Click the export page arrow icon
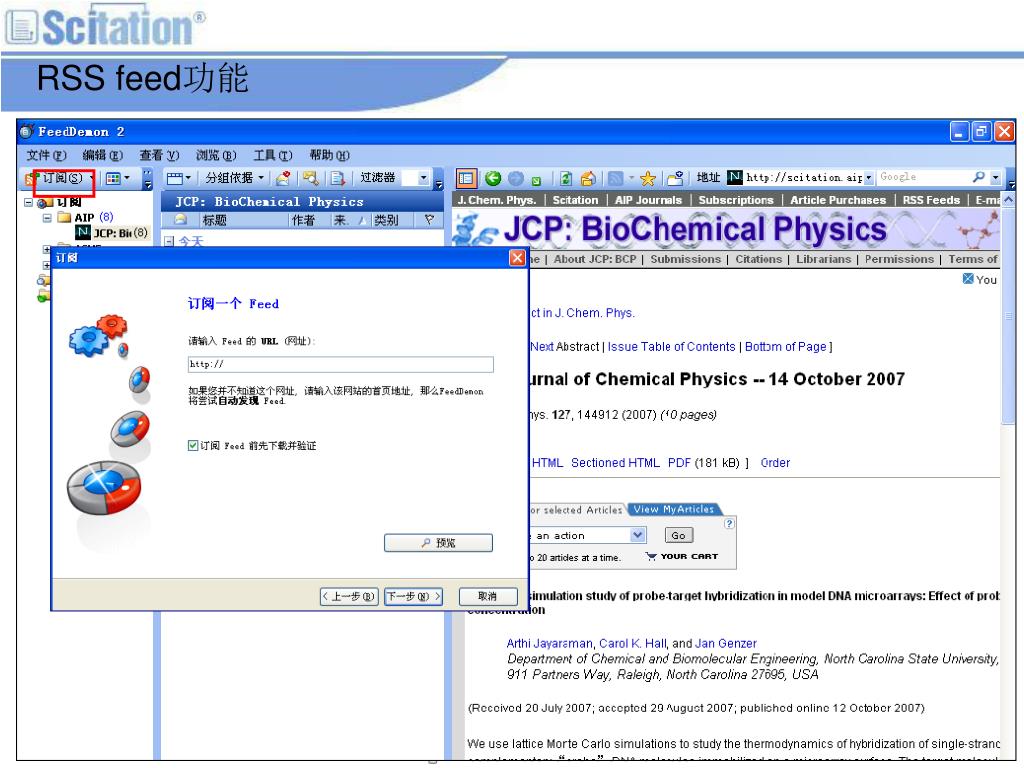The width and height of the screenshot is (1024, 768). 337,178
